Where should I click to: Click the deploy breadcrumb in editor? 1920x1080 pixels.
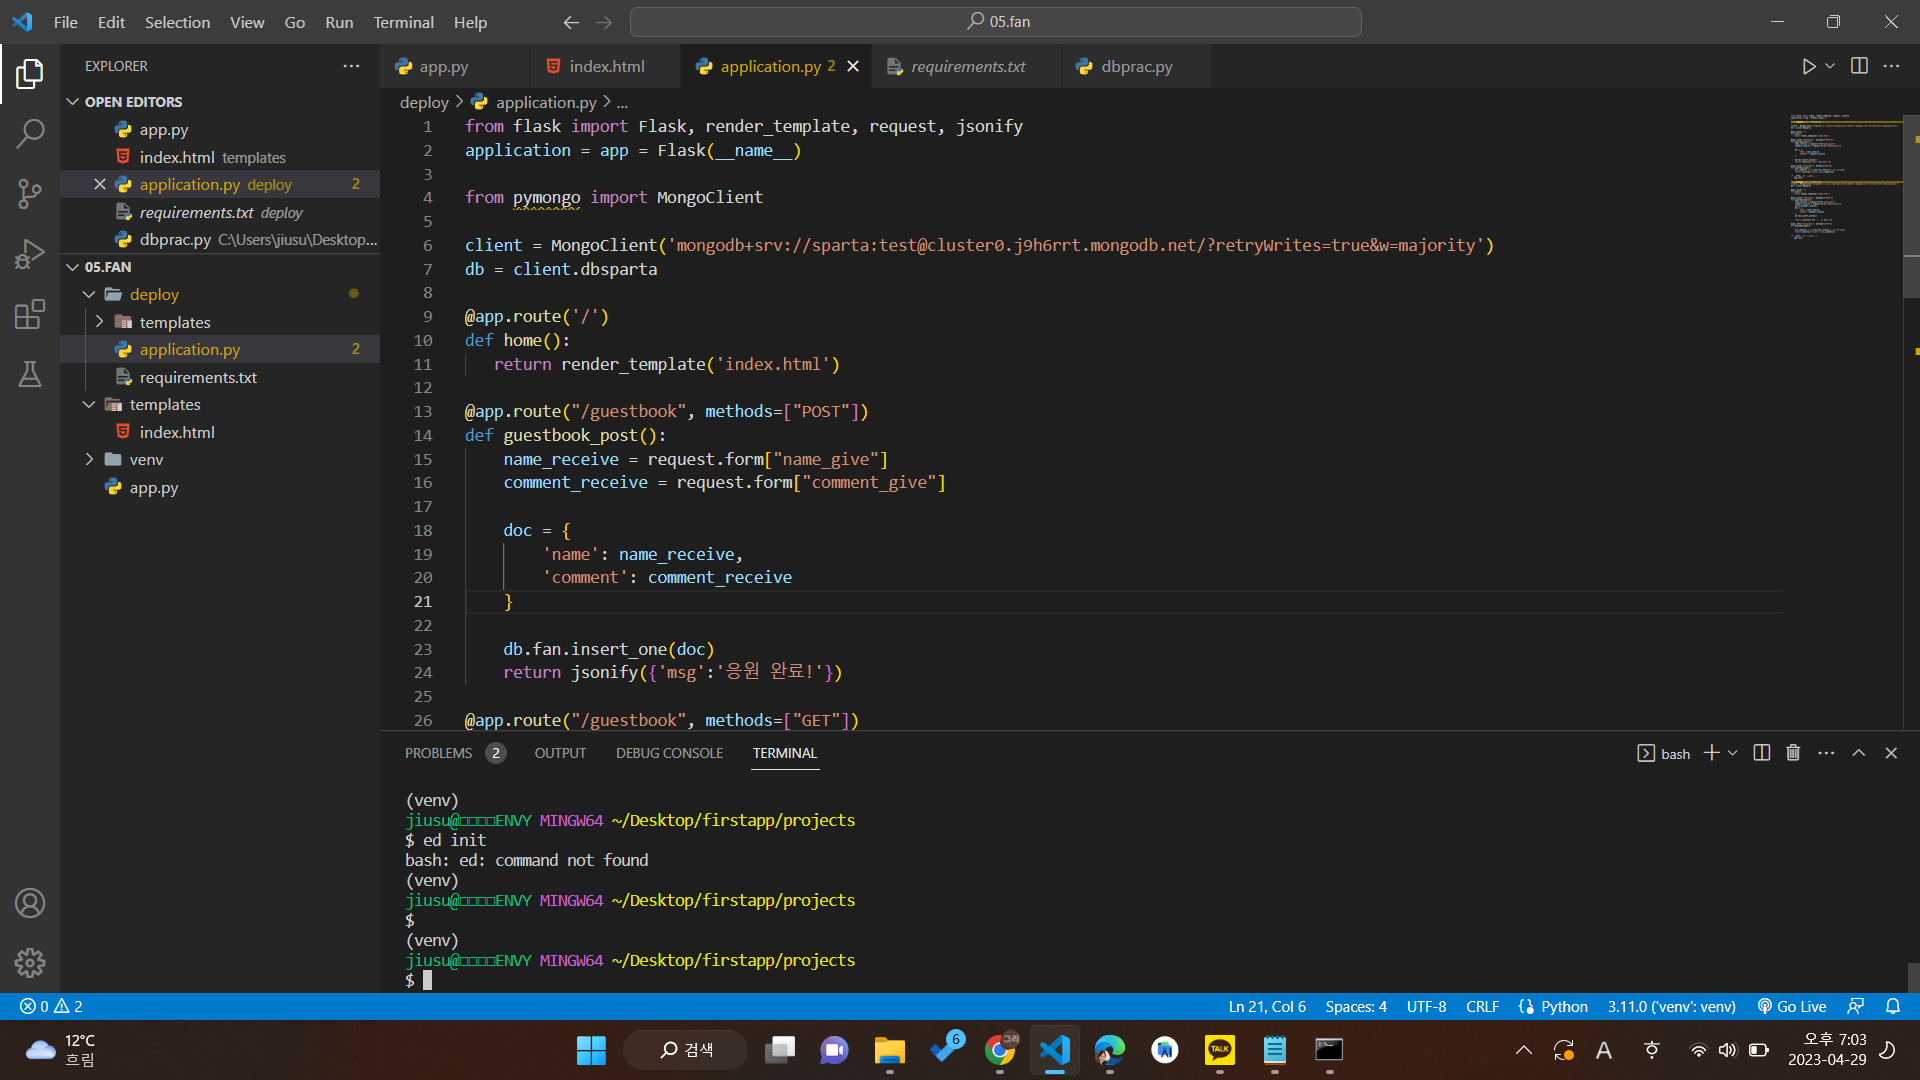click(424, 102)
